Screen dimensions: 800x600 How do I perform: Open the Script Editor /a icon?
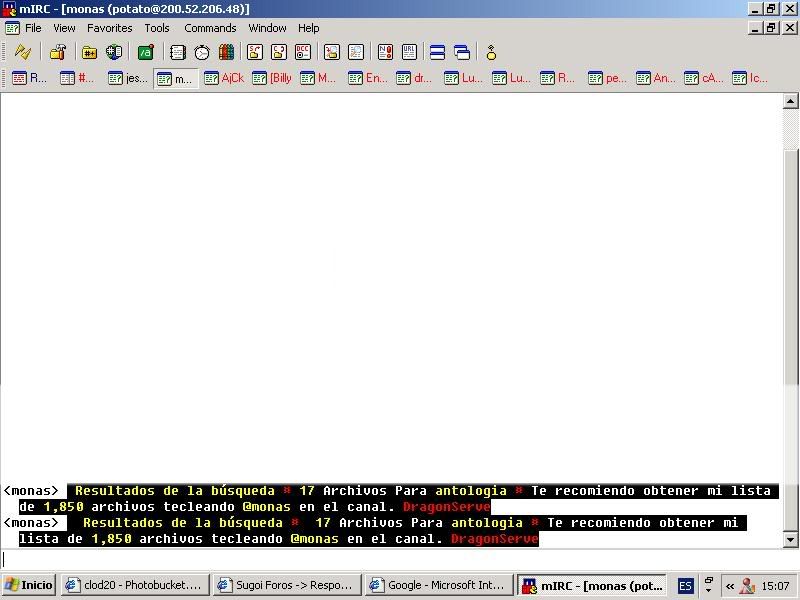click(x=146, y=52)
